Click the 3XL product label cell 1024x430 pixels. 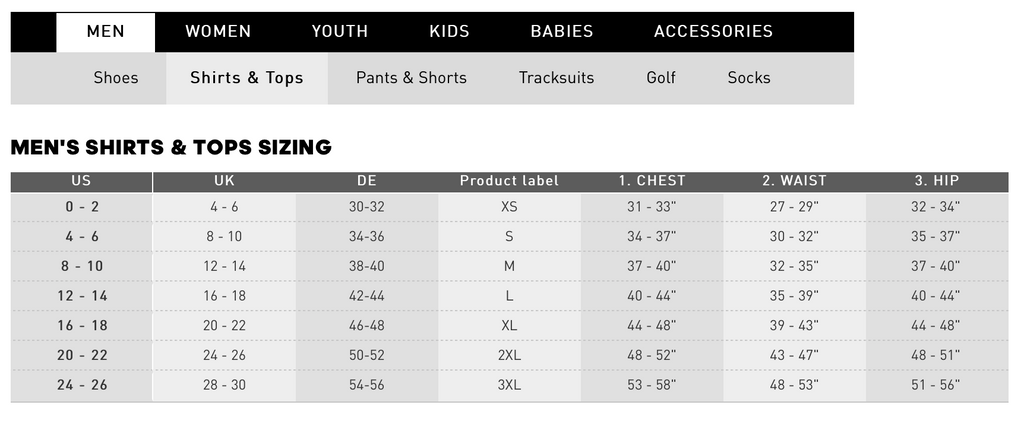pyautogui.click(x=509, y=386)
